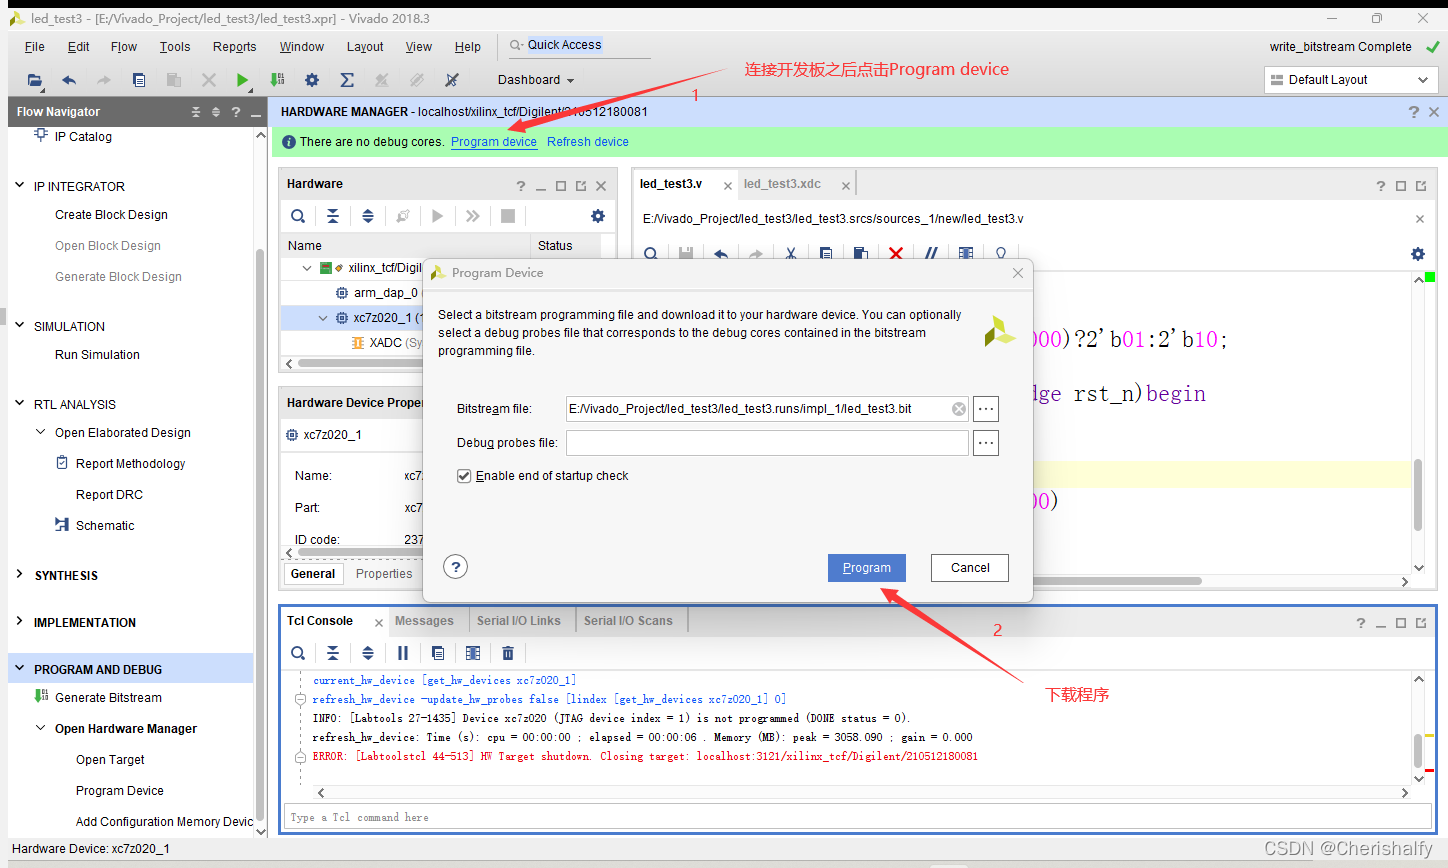
Task: Click Cancel in Program Device dialog
Action: 970,568
